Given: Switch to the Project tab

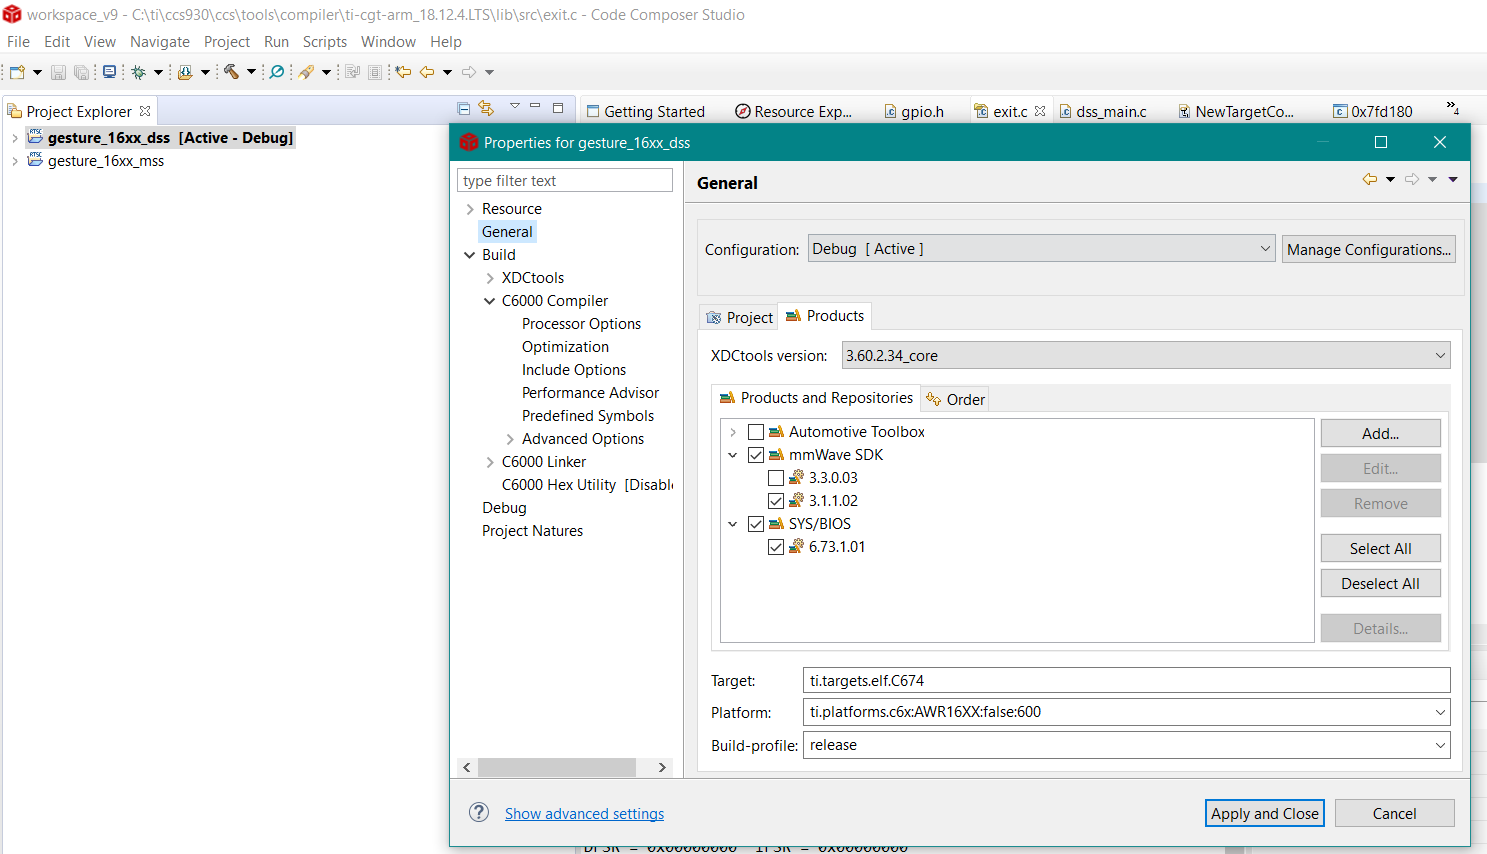Looking at the screenshot, I should [x=740, y=317].
